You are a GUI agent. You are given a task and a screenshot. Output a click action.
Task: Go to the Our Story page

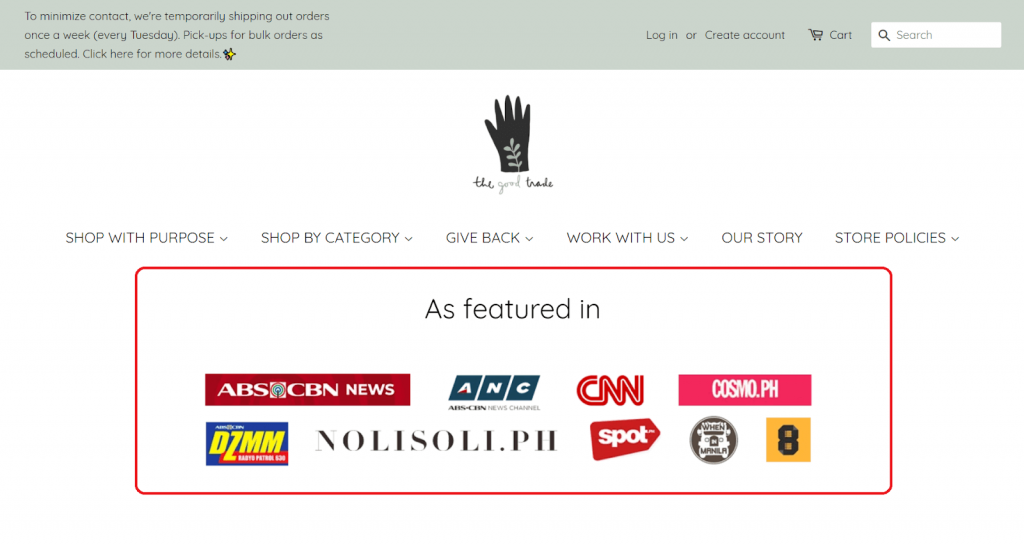pos(761,238)
